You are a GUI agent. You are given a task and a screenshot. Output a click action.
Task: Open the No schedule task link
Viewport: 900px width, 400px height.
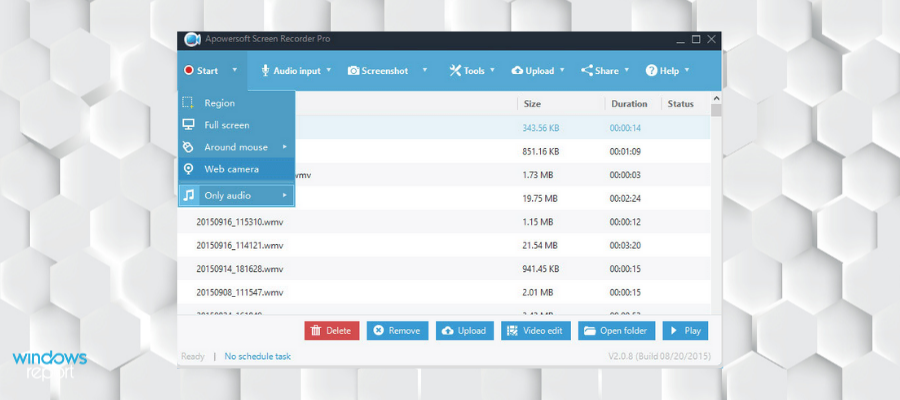258,356
